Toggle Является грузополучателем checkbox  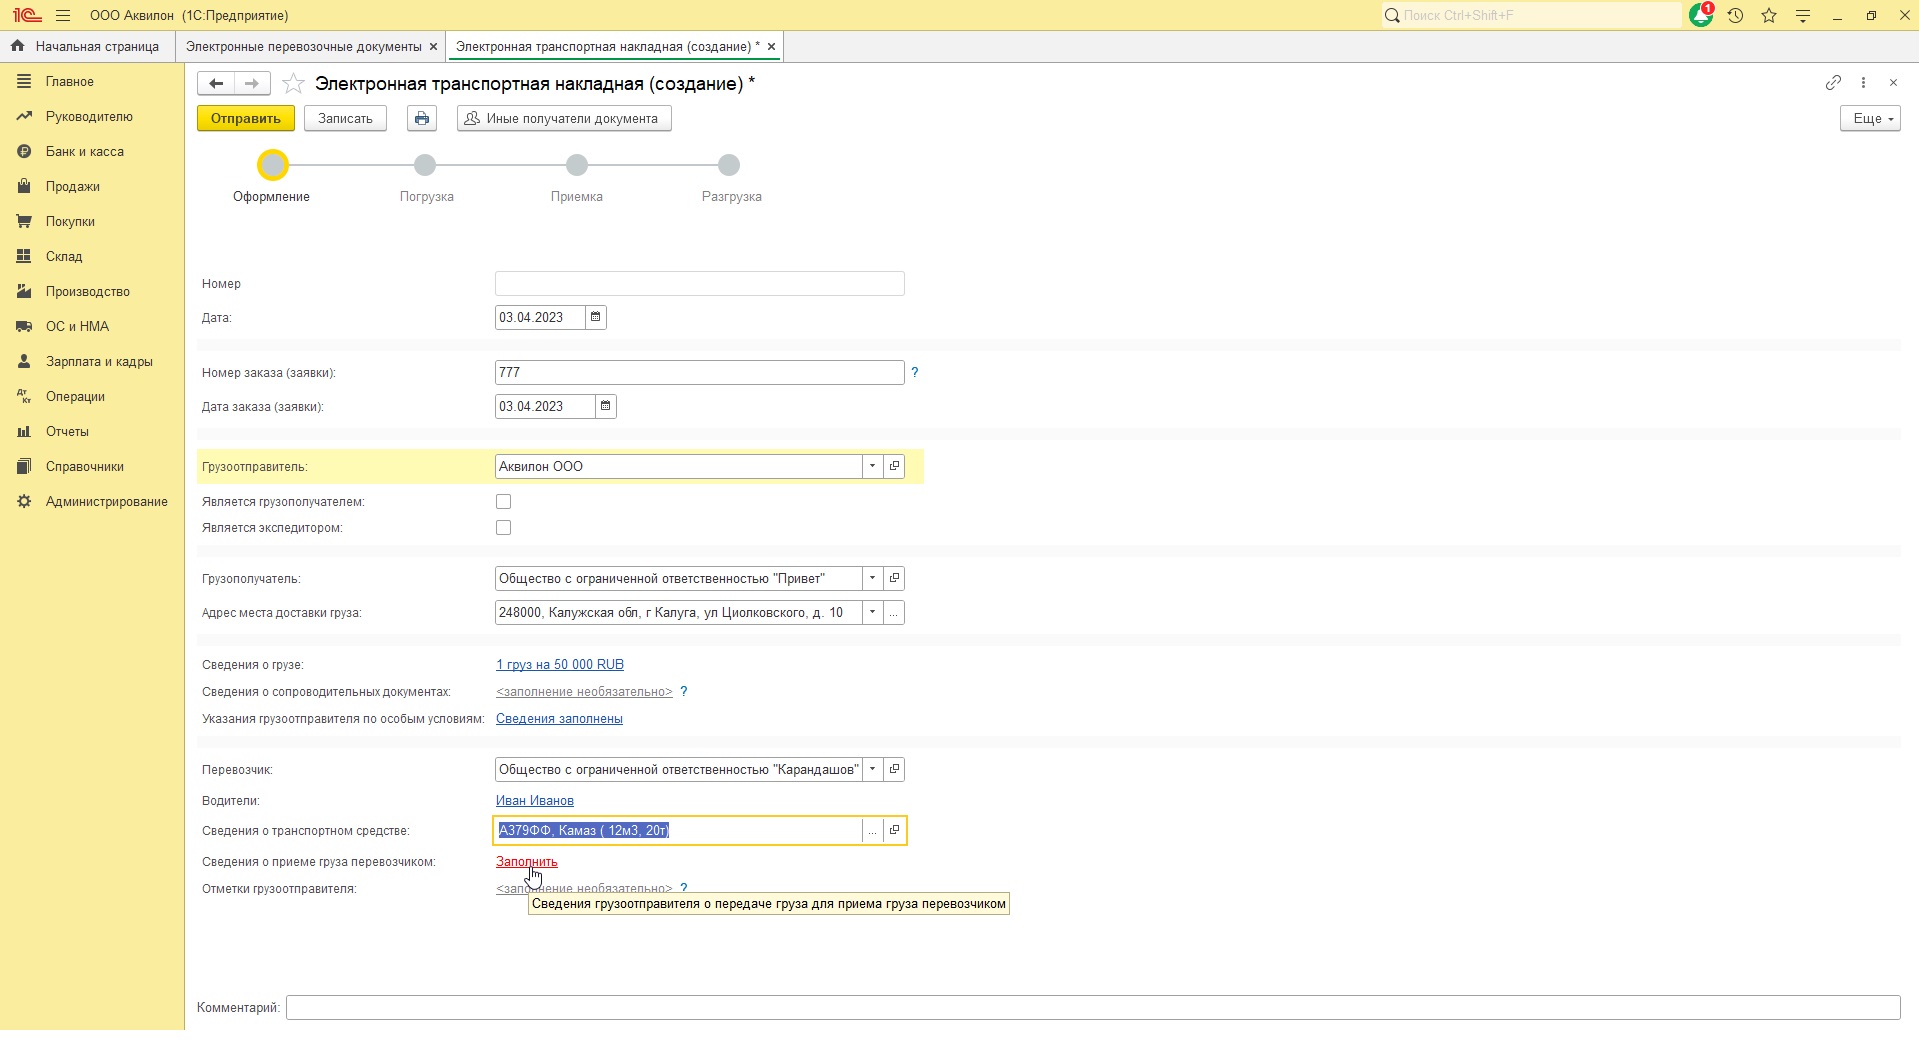point(504,501)
